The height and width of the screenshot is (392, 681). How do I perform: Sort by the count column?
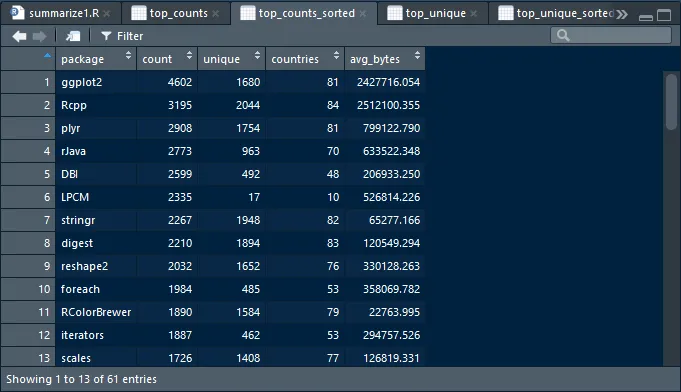167,59
